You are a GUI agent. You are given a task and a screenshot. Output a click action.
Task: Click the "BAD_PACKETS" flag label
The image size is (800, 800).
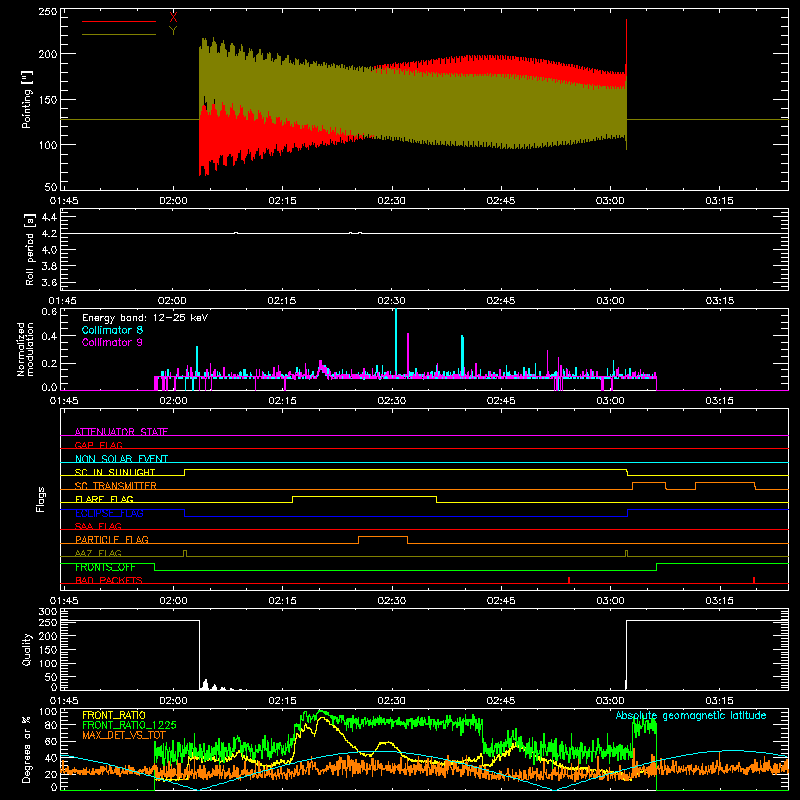click(x=109, y=580)
